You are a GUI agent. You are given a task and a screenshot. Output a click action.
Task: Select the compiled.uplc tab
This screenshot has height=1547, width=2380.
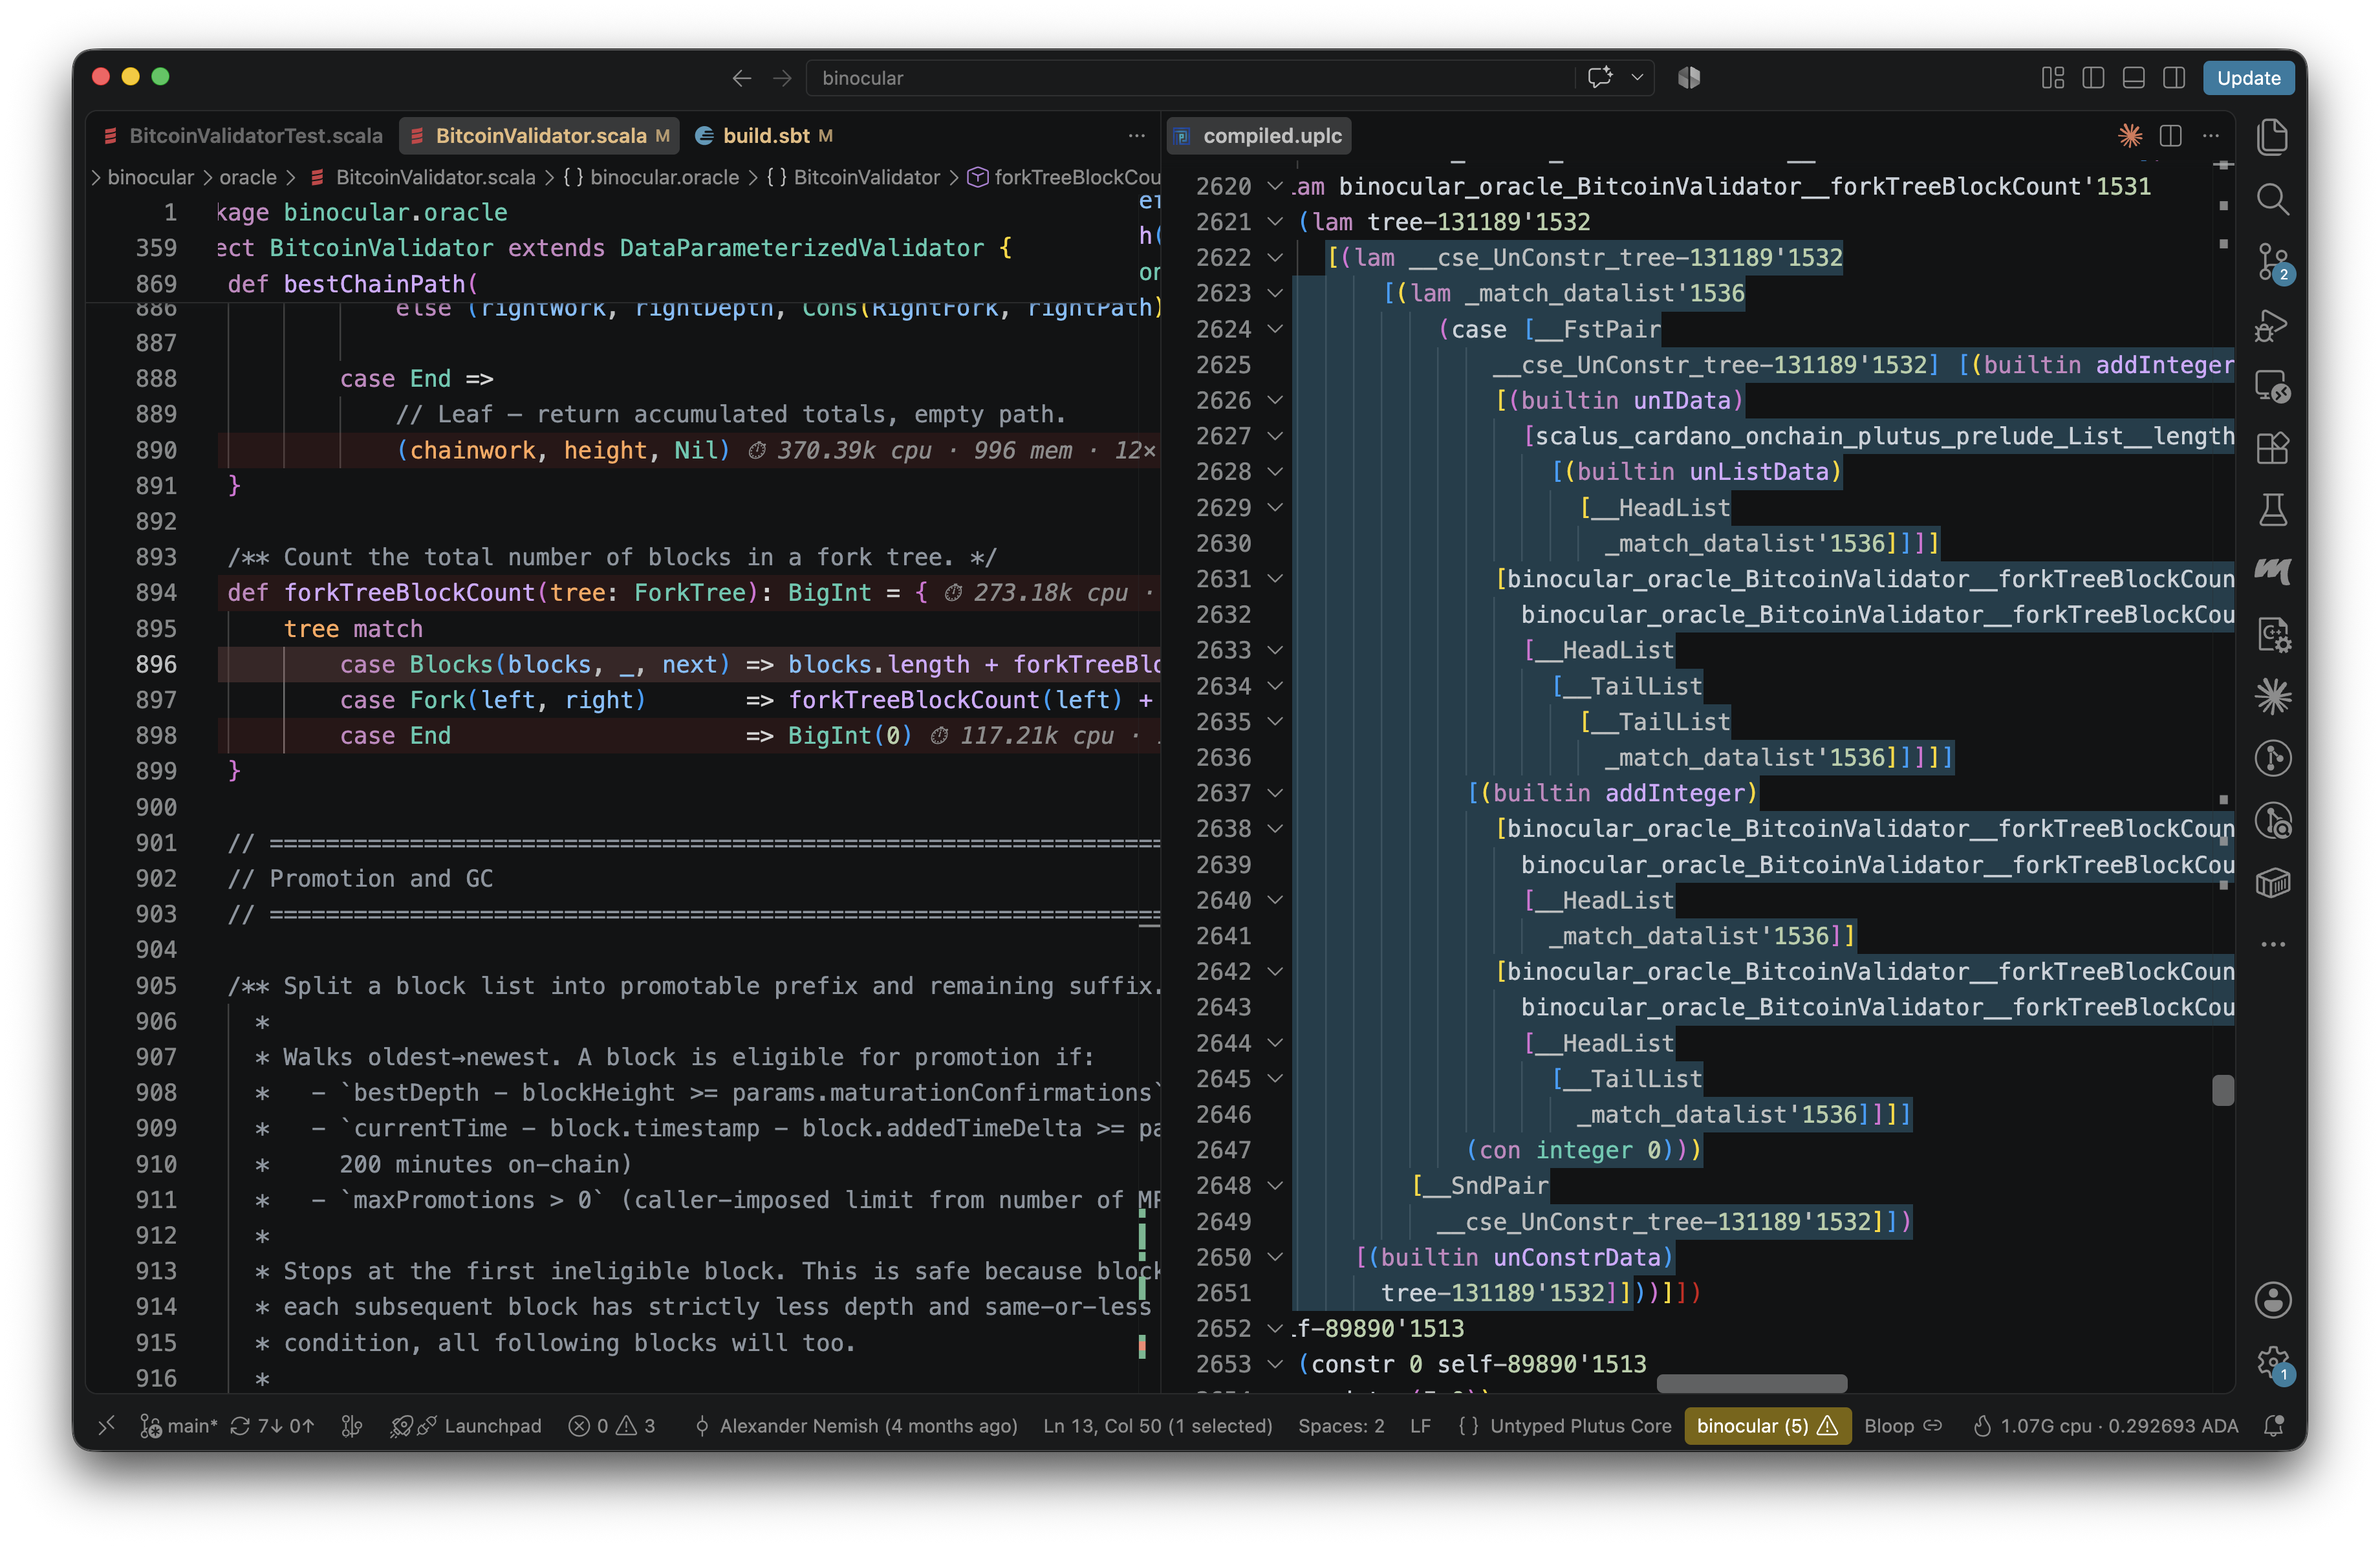[x=1259, y=136]
